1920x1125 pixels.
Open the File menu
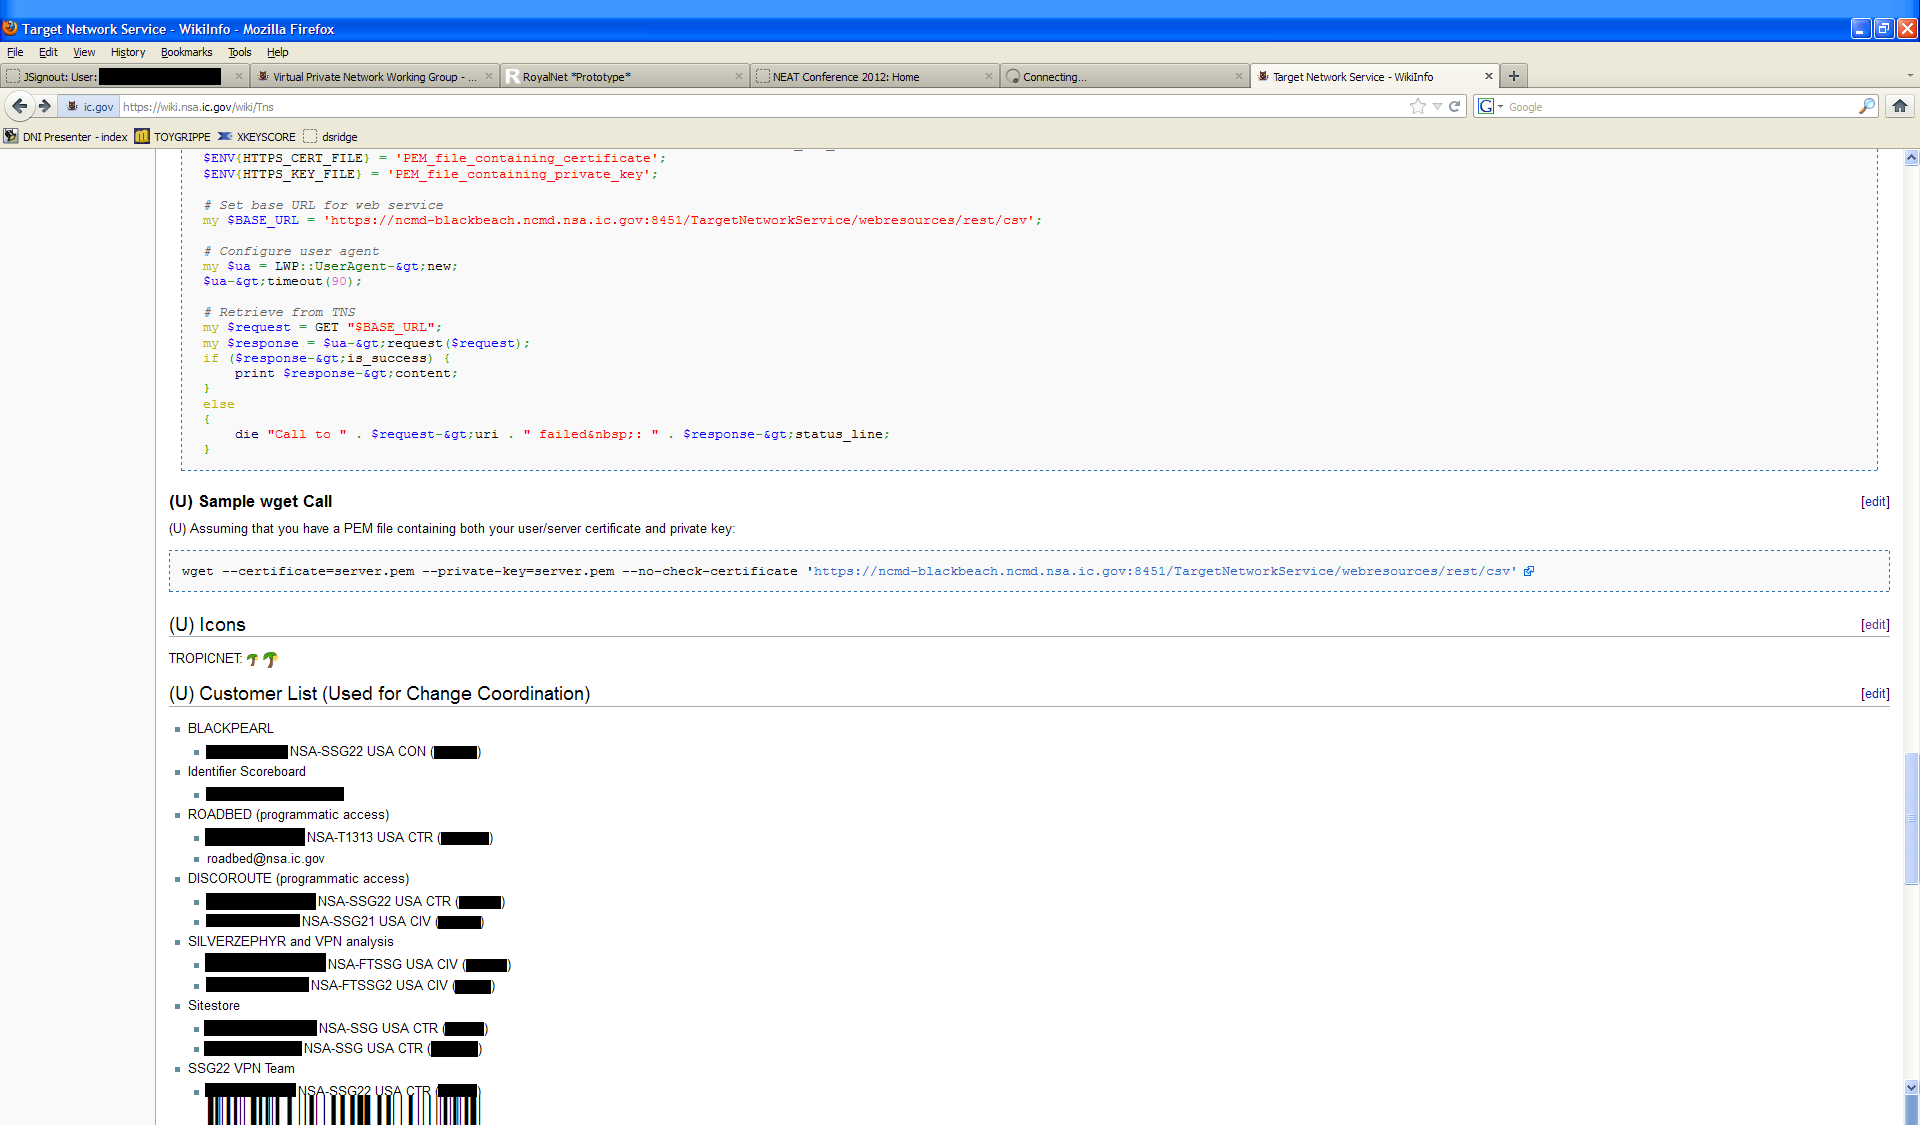click(x=15, y=52)
